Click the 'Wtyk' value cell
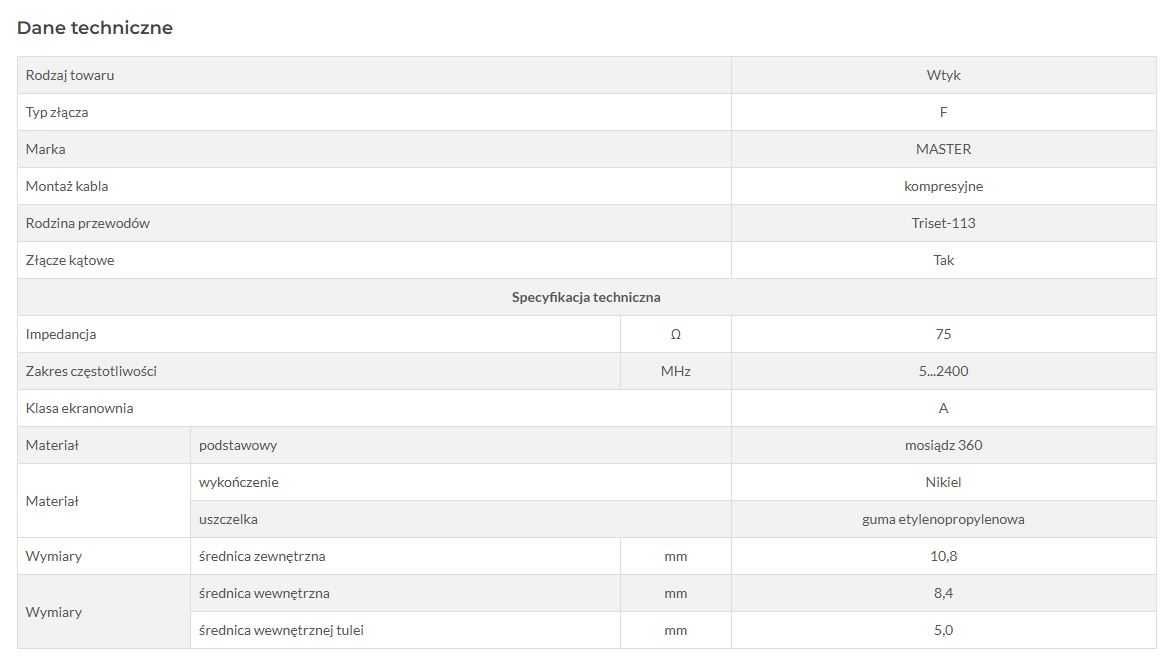Viewport: 1172px width, 668px height. click(x=943, y=75)
